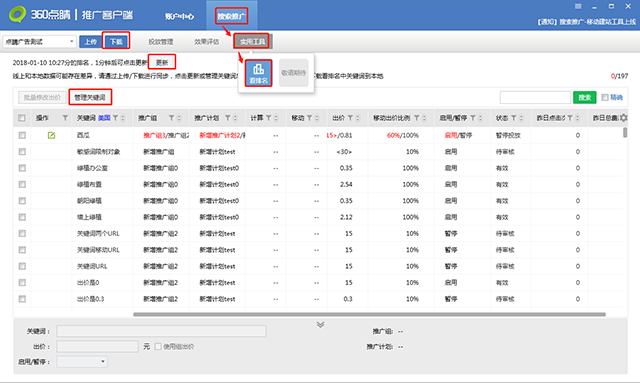Open the filter funnel on the 昨日点击 column
Image resolution: width=640 pixels, height=383 pixels.
(570, 118)
